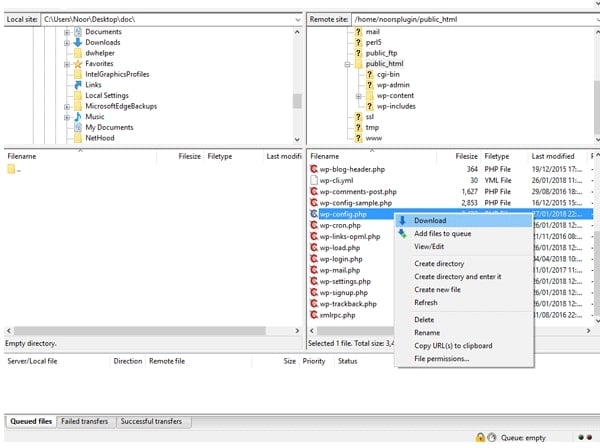Image resolution: width=600 pixels, height=448 pixels.
Task: Select Create new file entry
Action: coord(464,290)
